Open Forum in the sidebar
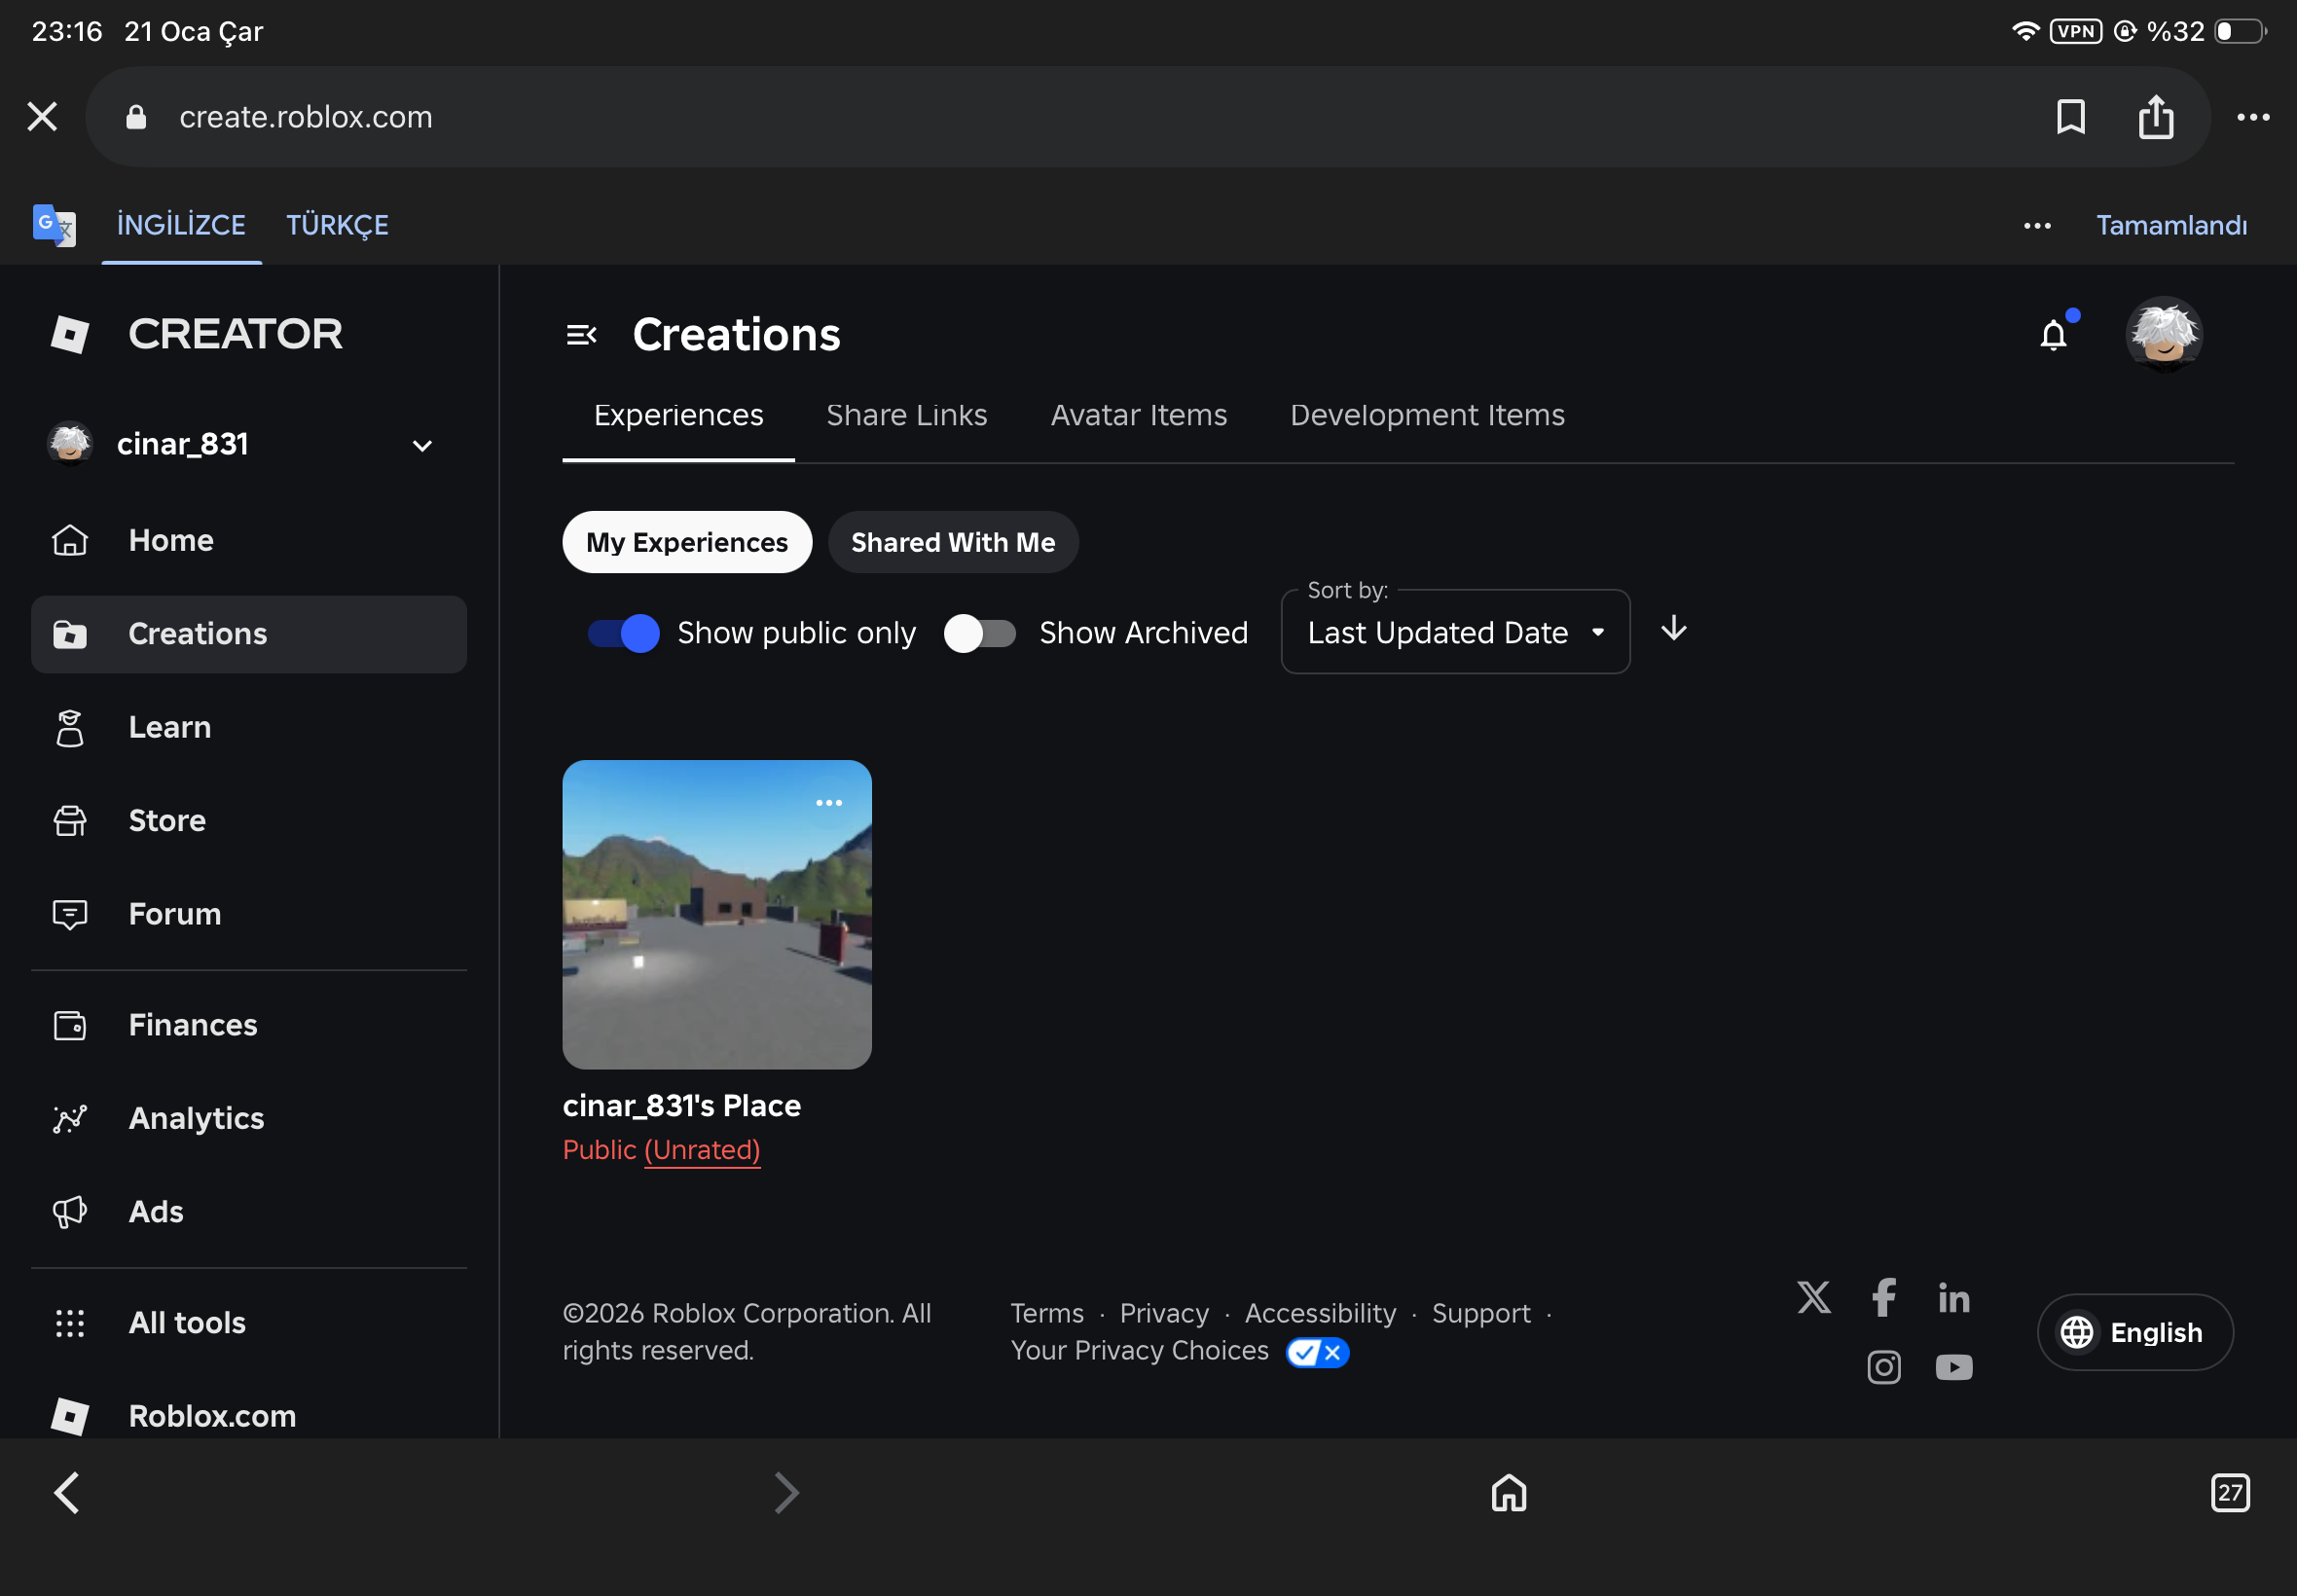The width and height of the screenshot is (2297, 1596). point(248,913)
